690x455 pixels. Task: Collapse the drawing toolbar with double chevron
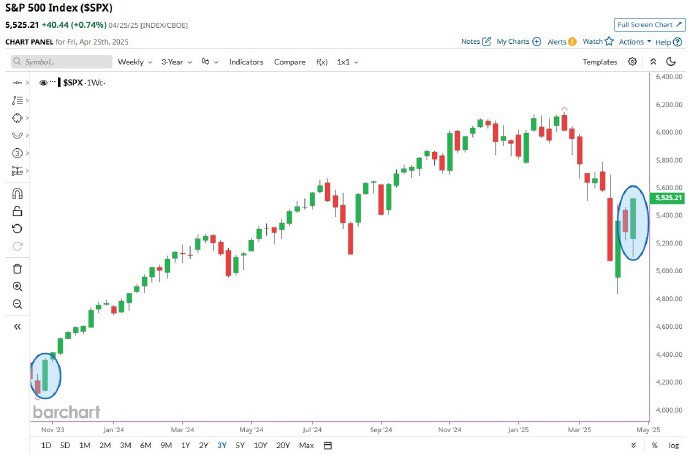point(17,327)
